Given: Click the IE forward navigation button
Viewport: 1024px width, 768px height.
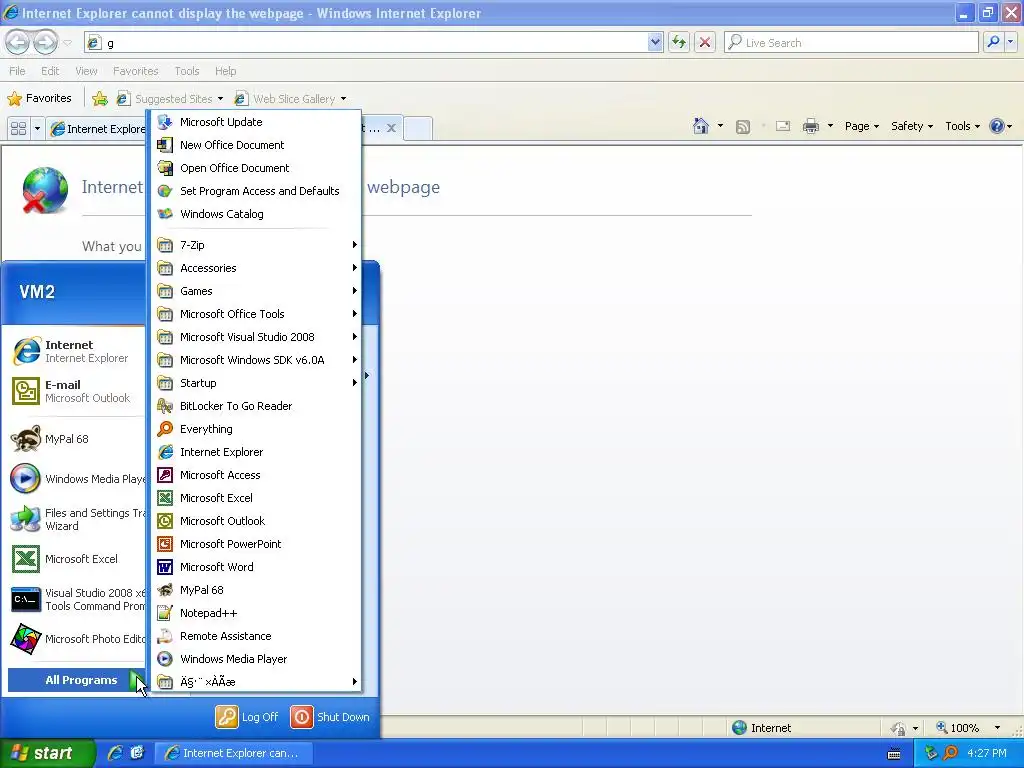Looking at the screenshot, I should click(x=44, y=42).
